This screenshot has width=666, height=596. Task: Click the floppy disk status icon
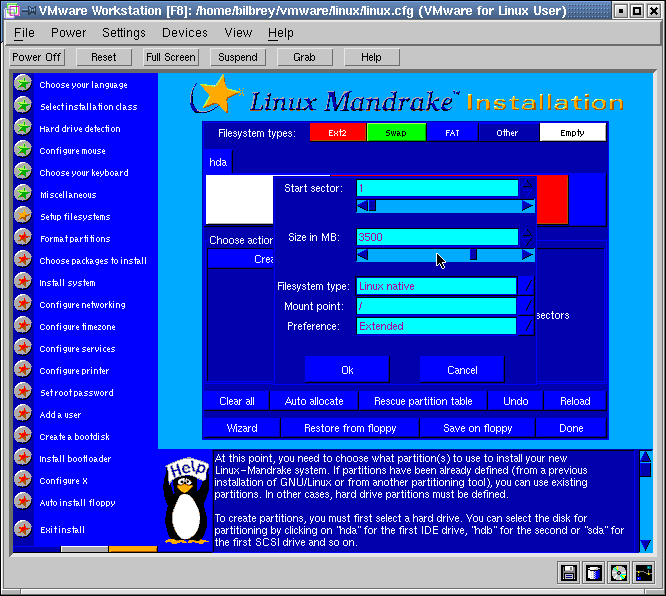[x=569, y=573]
